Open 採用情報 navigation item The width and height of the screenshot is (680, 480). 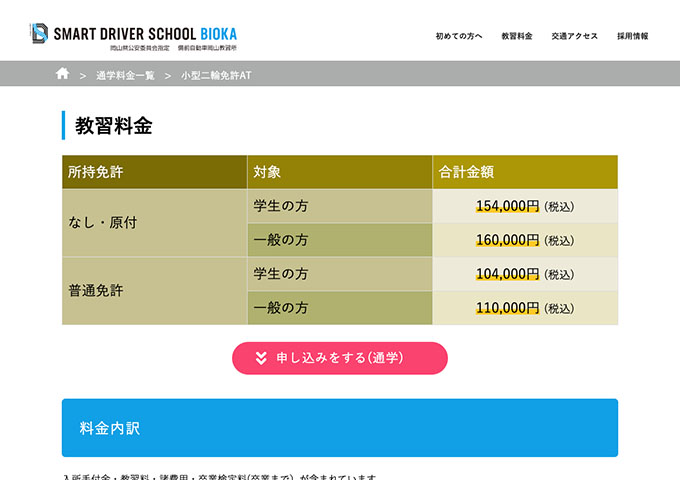632,36
